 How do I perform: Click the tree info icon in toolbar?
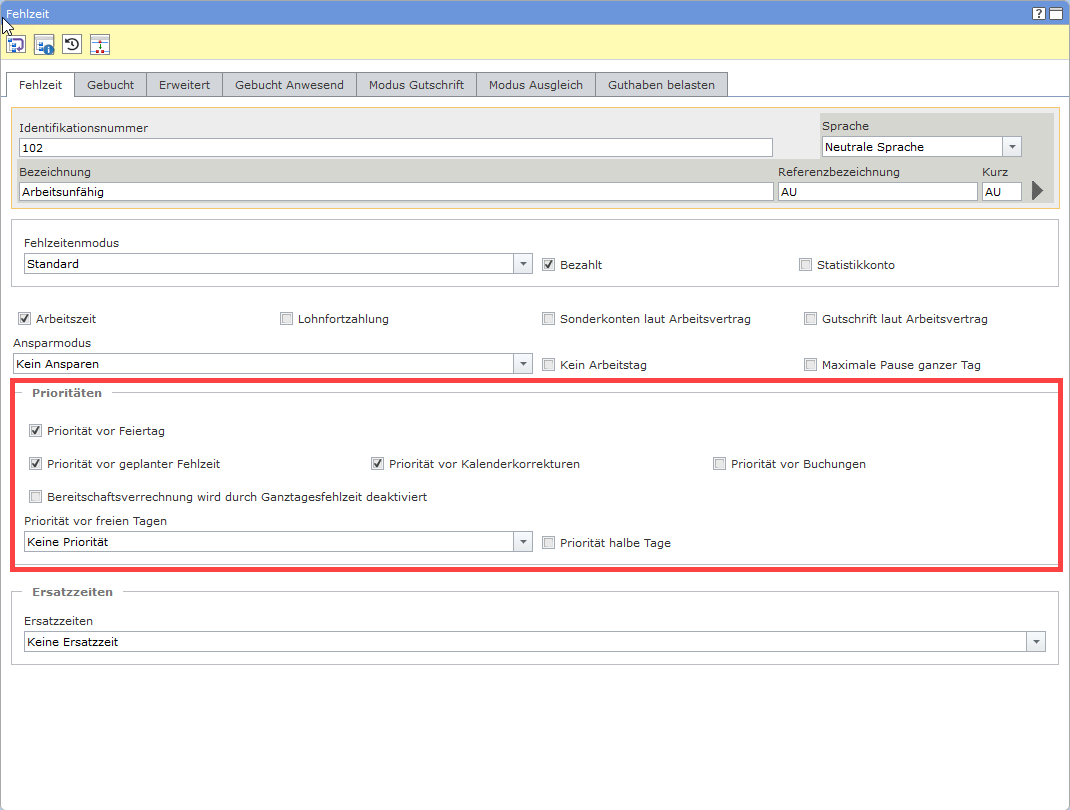point(44,44)
